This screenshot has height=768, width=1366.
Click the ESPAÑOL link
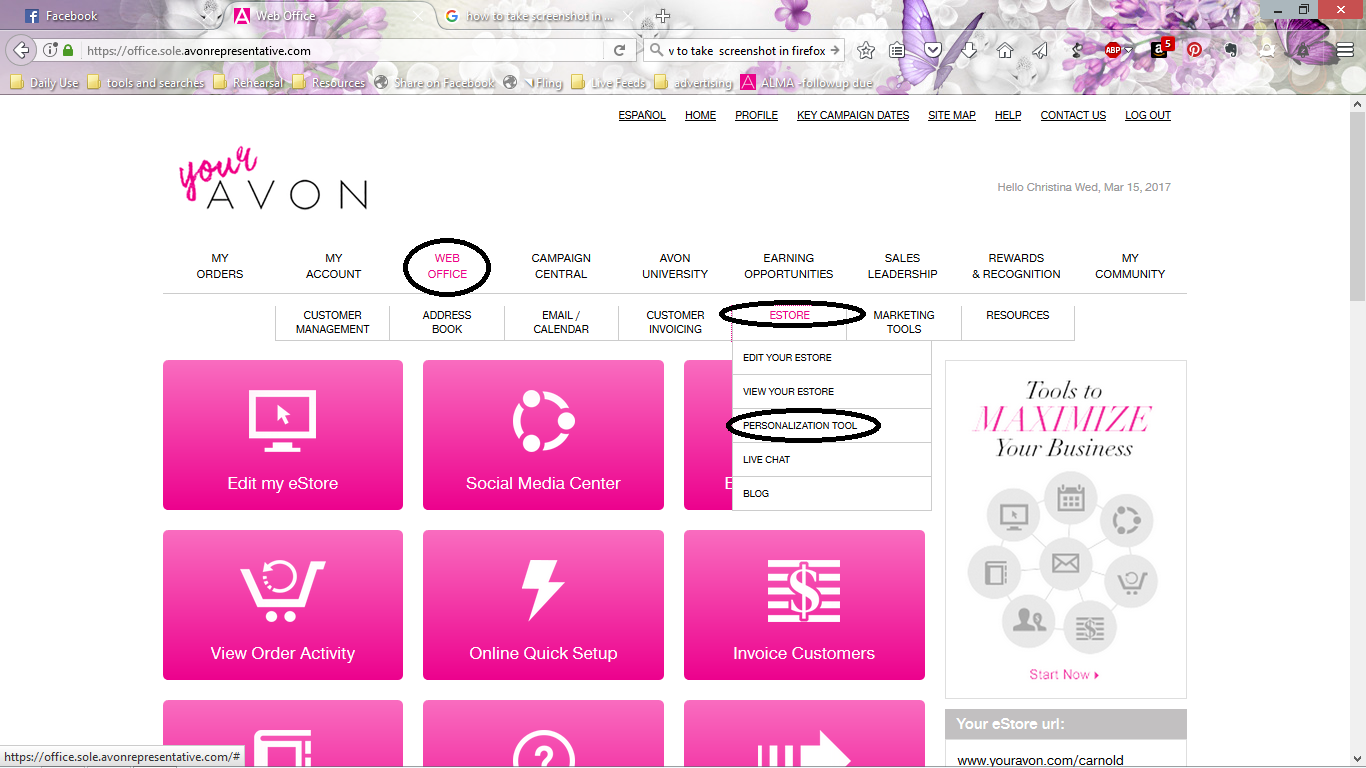pos(642,115)
